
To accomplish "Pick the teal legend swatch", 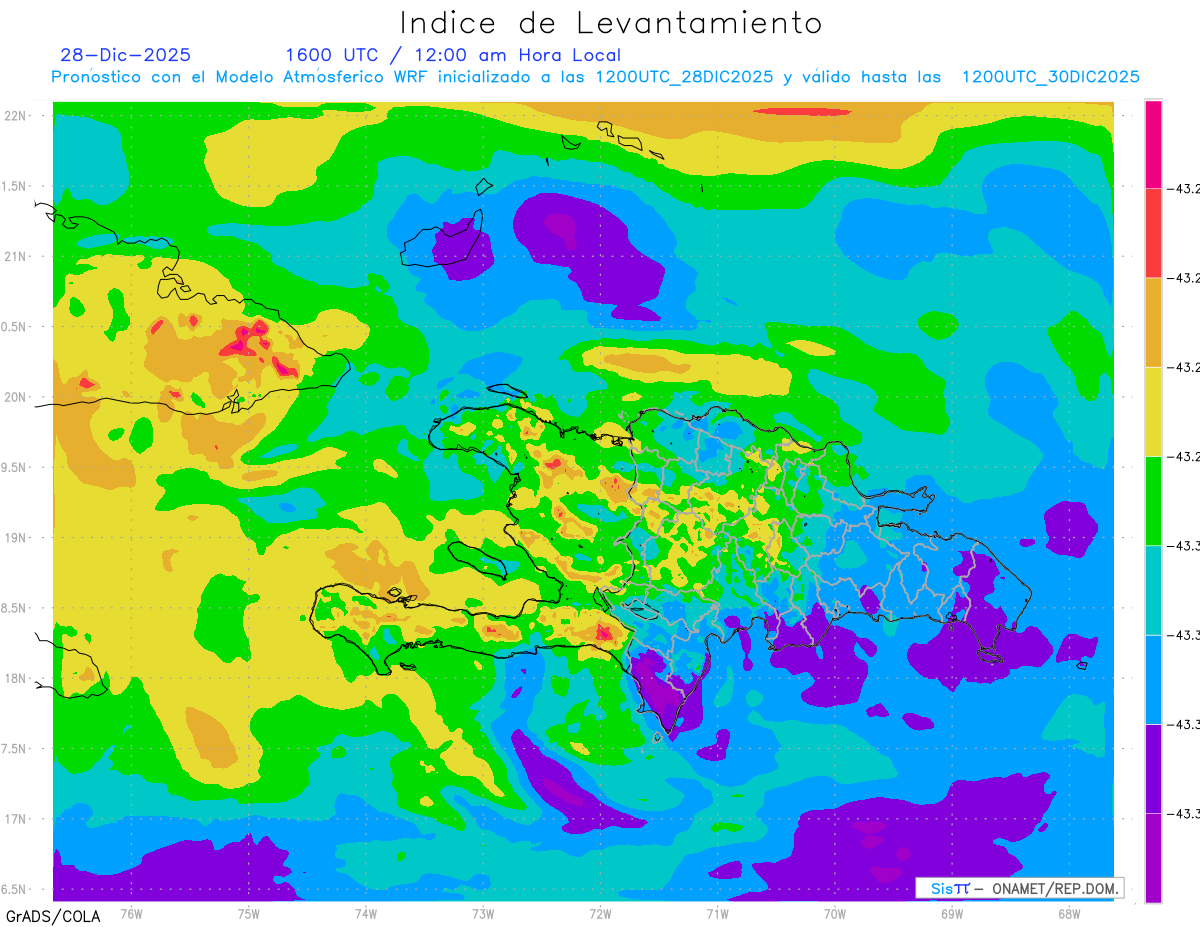I will click(x=1153, y=590).
